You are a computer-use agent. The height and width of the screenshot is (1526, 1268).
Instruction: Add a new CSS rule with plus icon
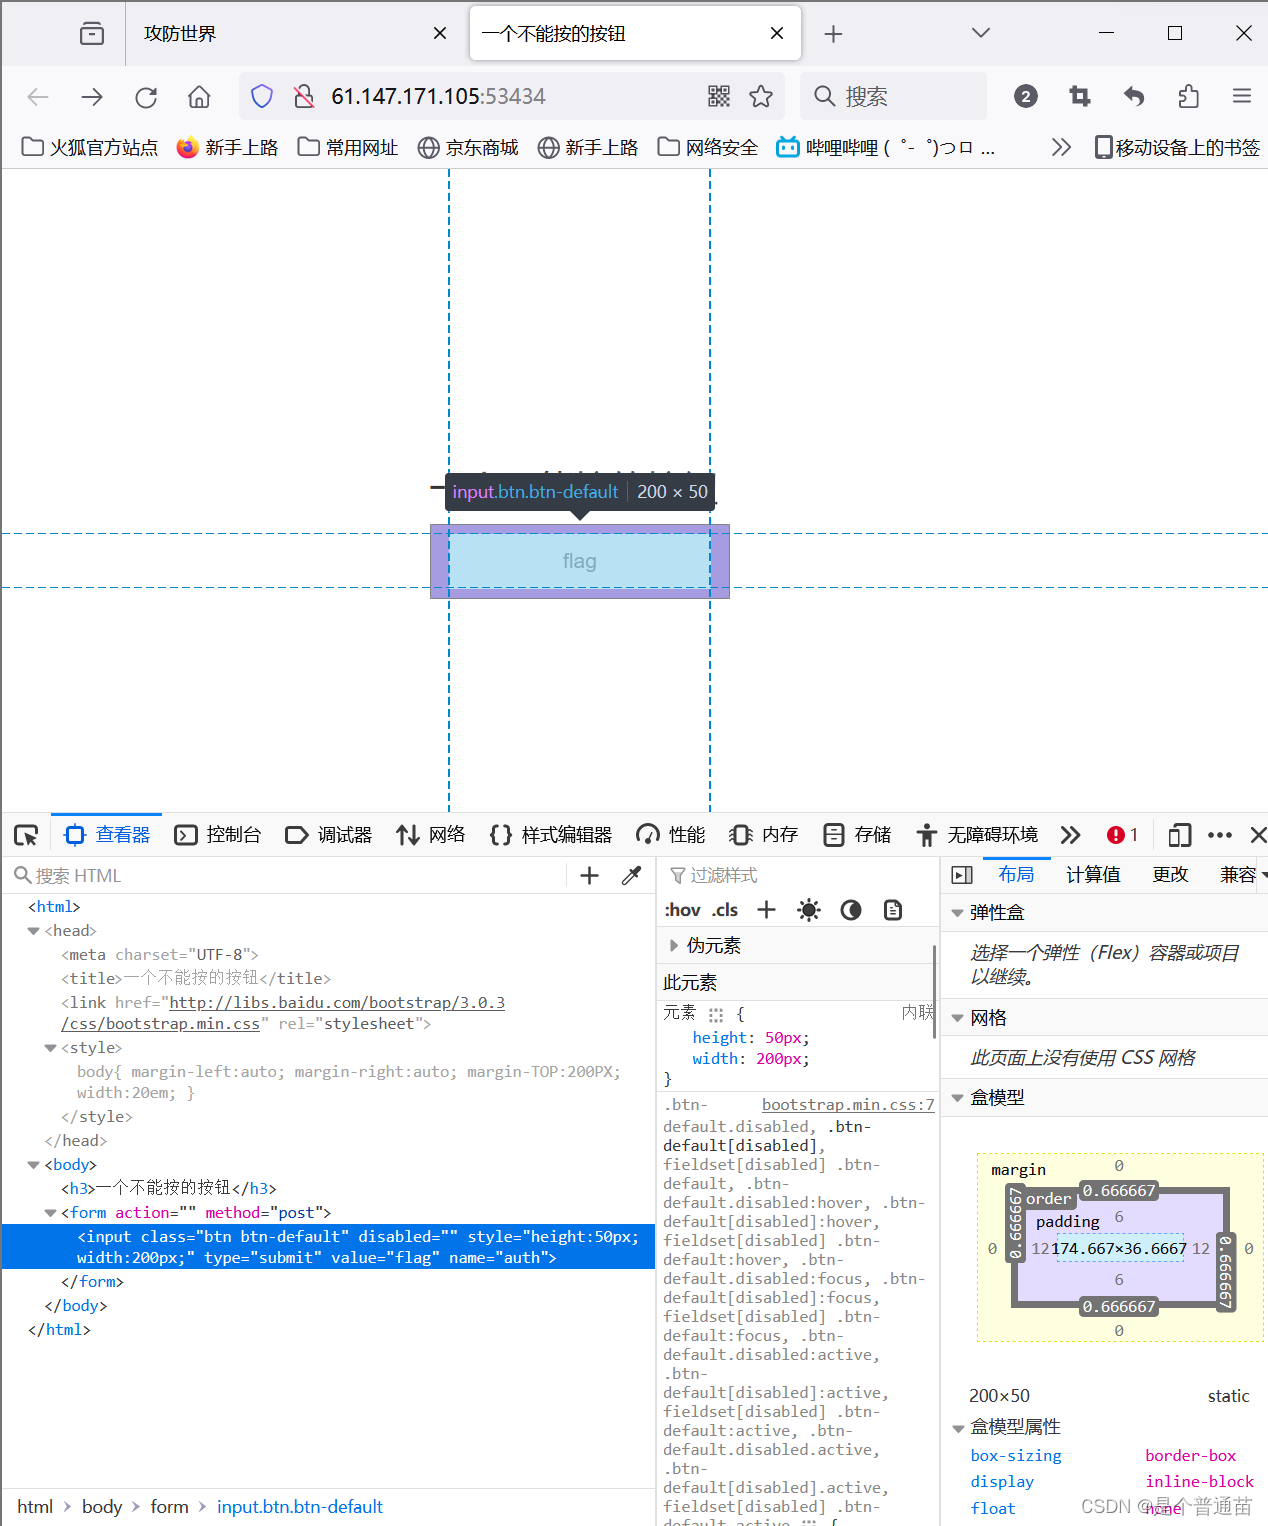(x=766, y=910)
